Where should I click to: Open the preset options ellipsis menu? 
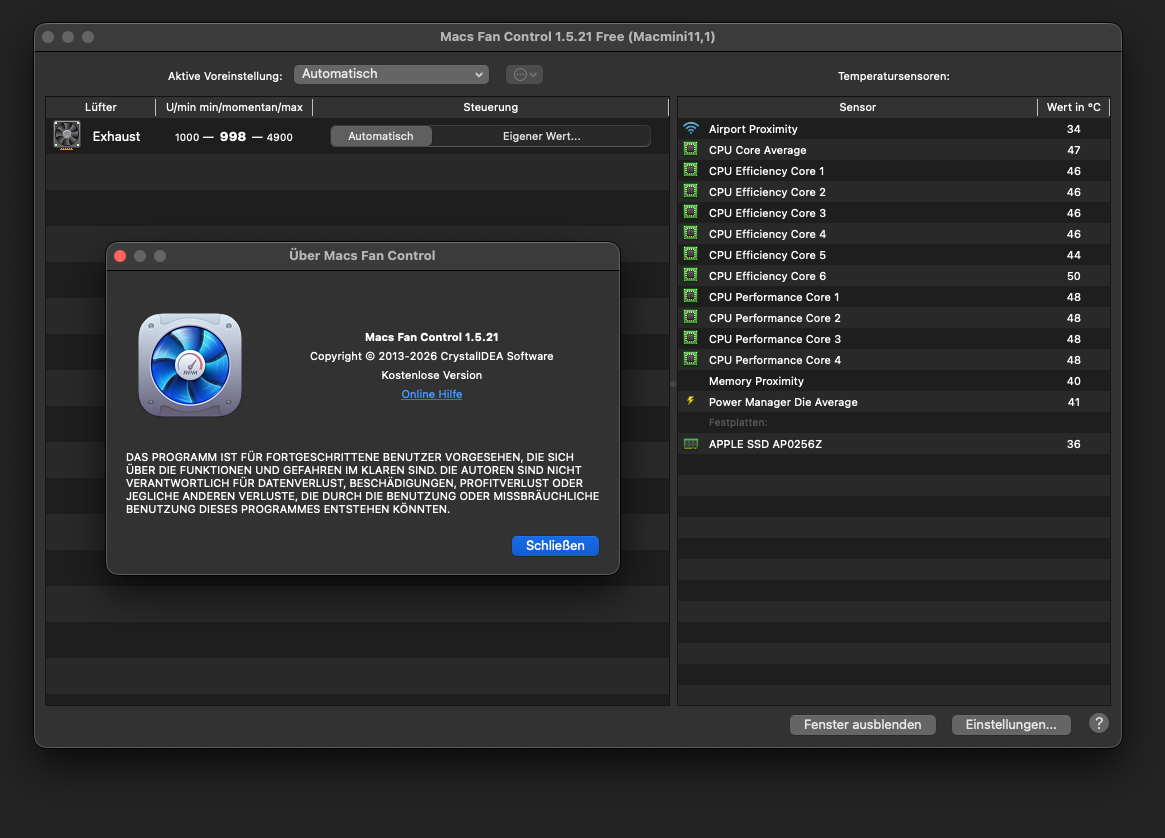click(525, 74)
